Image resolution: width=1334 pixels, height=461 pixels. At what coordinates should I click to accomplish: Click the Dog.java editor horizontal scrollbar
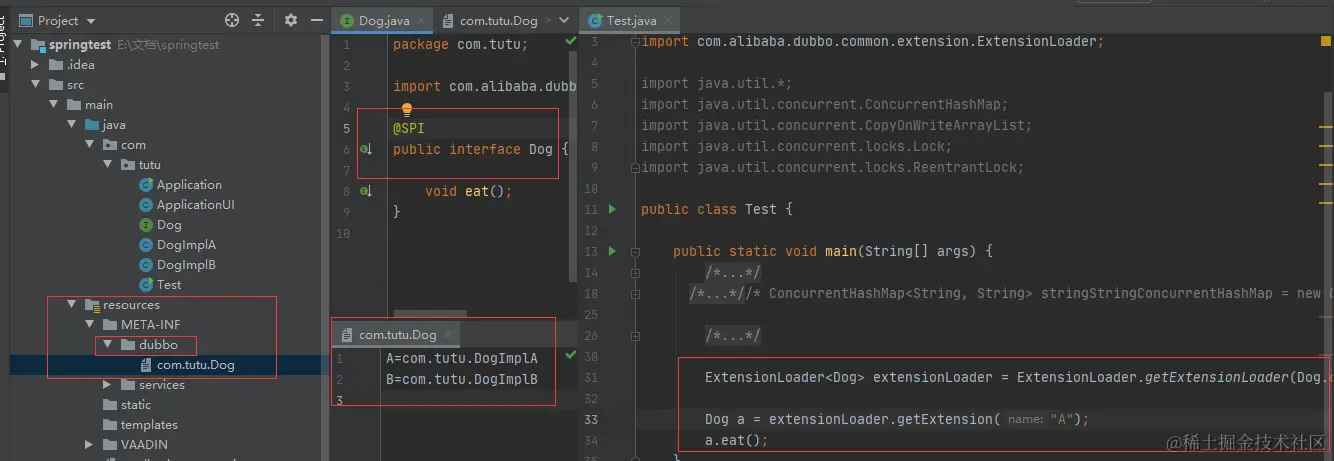pyautogui.click(x=432, y=316)
